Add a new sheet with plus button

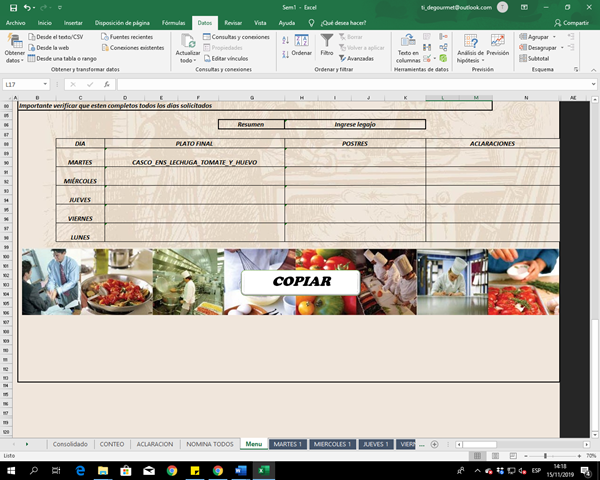434,444
